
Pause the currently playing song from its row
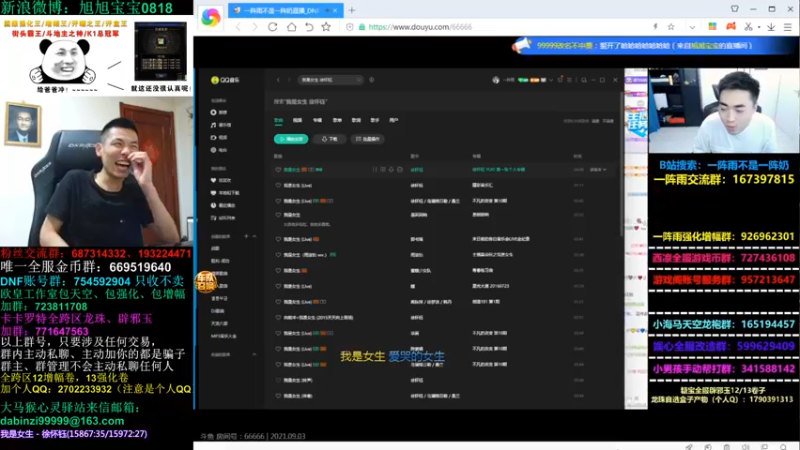pyautogui.click(x=375, y=169)
